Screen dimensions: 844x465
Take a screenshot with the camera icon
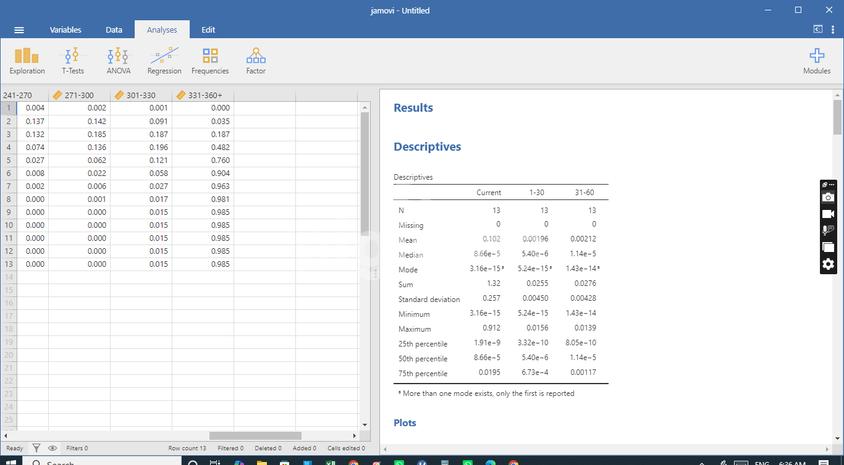click(x=828, y=198)
